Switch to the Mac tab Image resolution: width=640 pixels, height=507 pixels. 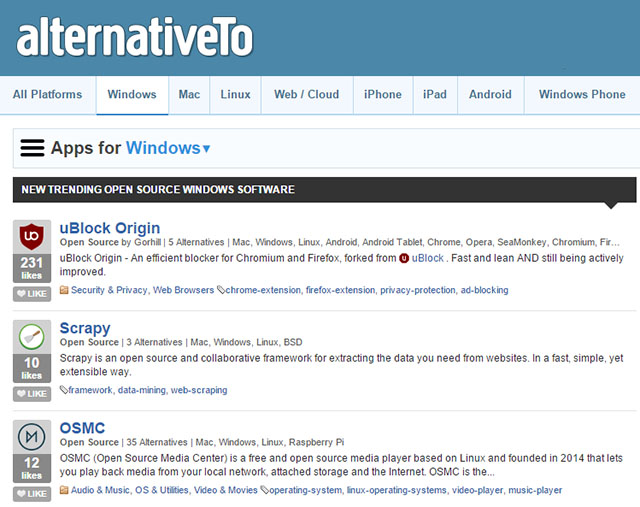[x=189, y=95]
